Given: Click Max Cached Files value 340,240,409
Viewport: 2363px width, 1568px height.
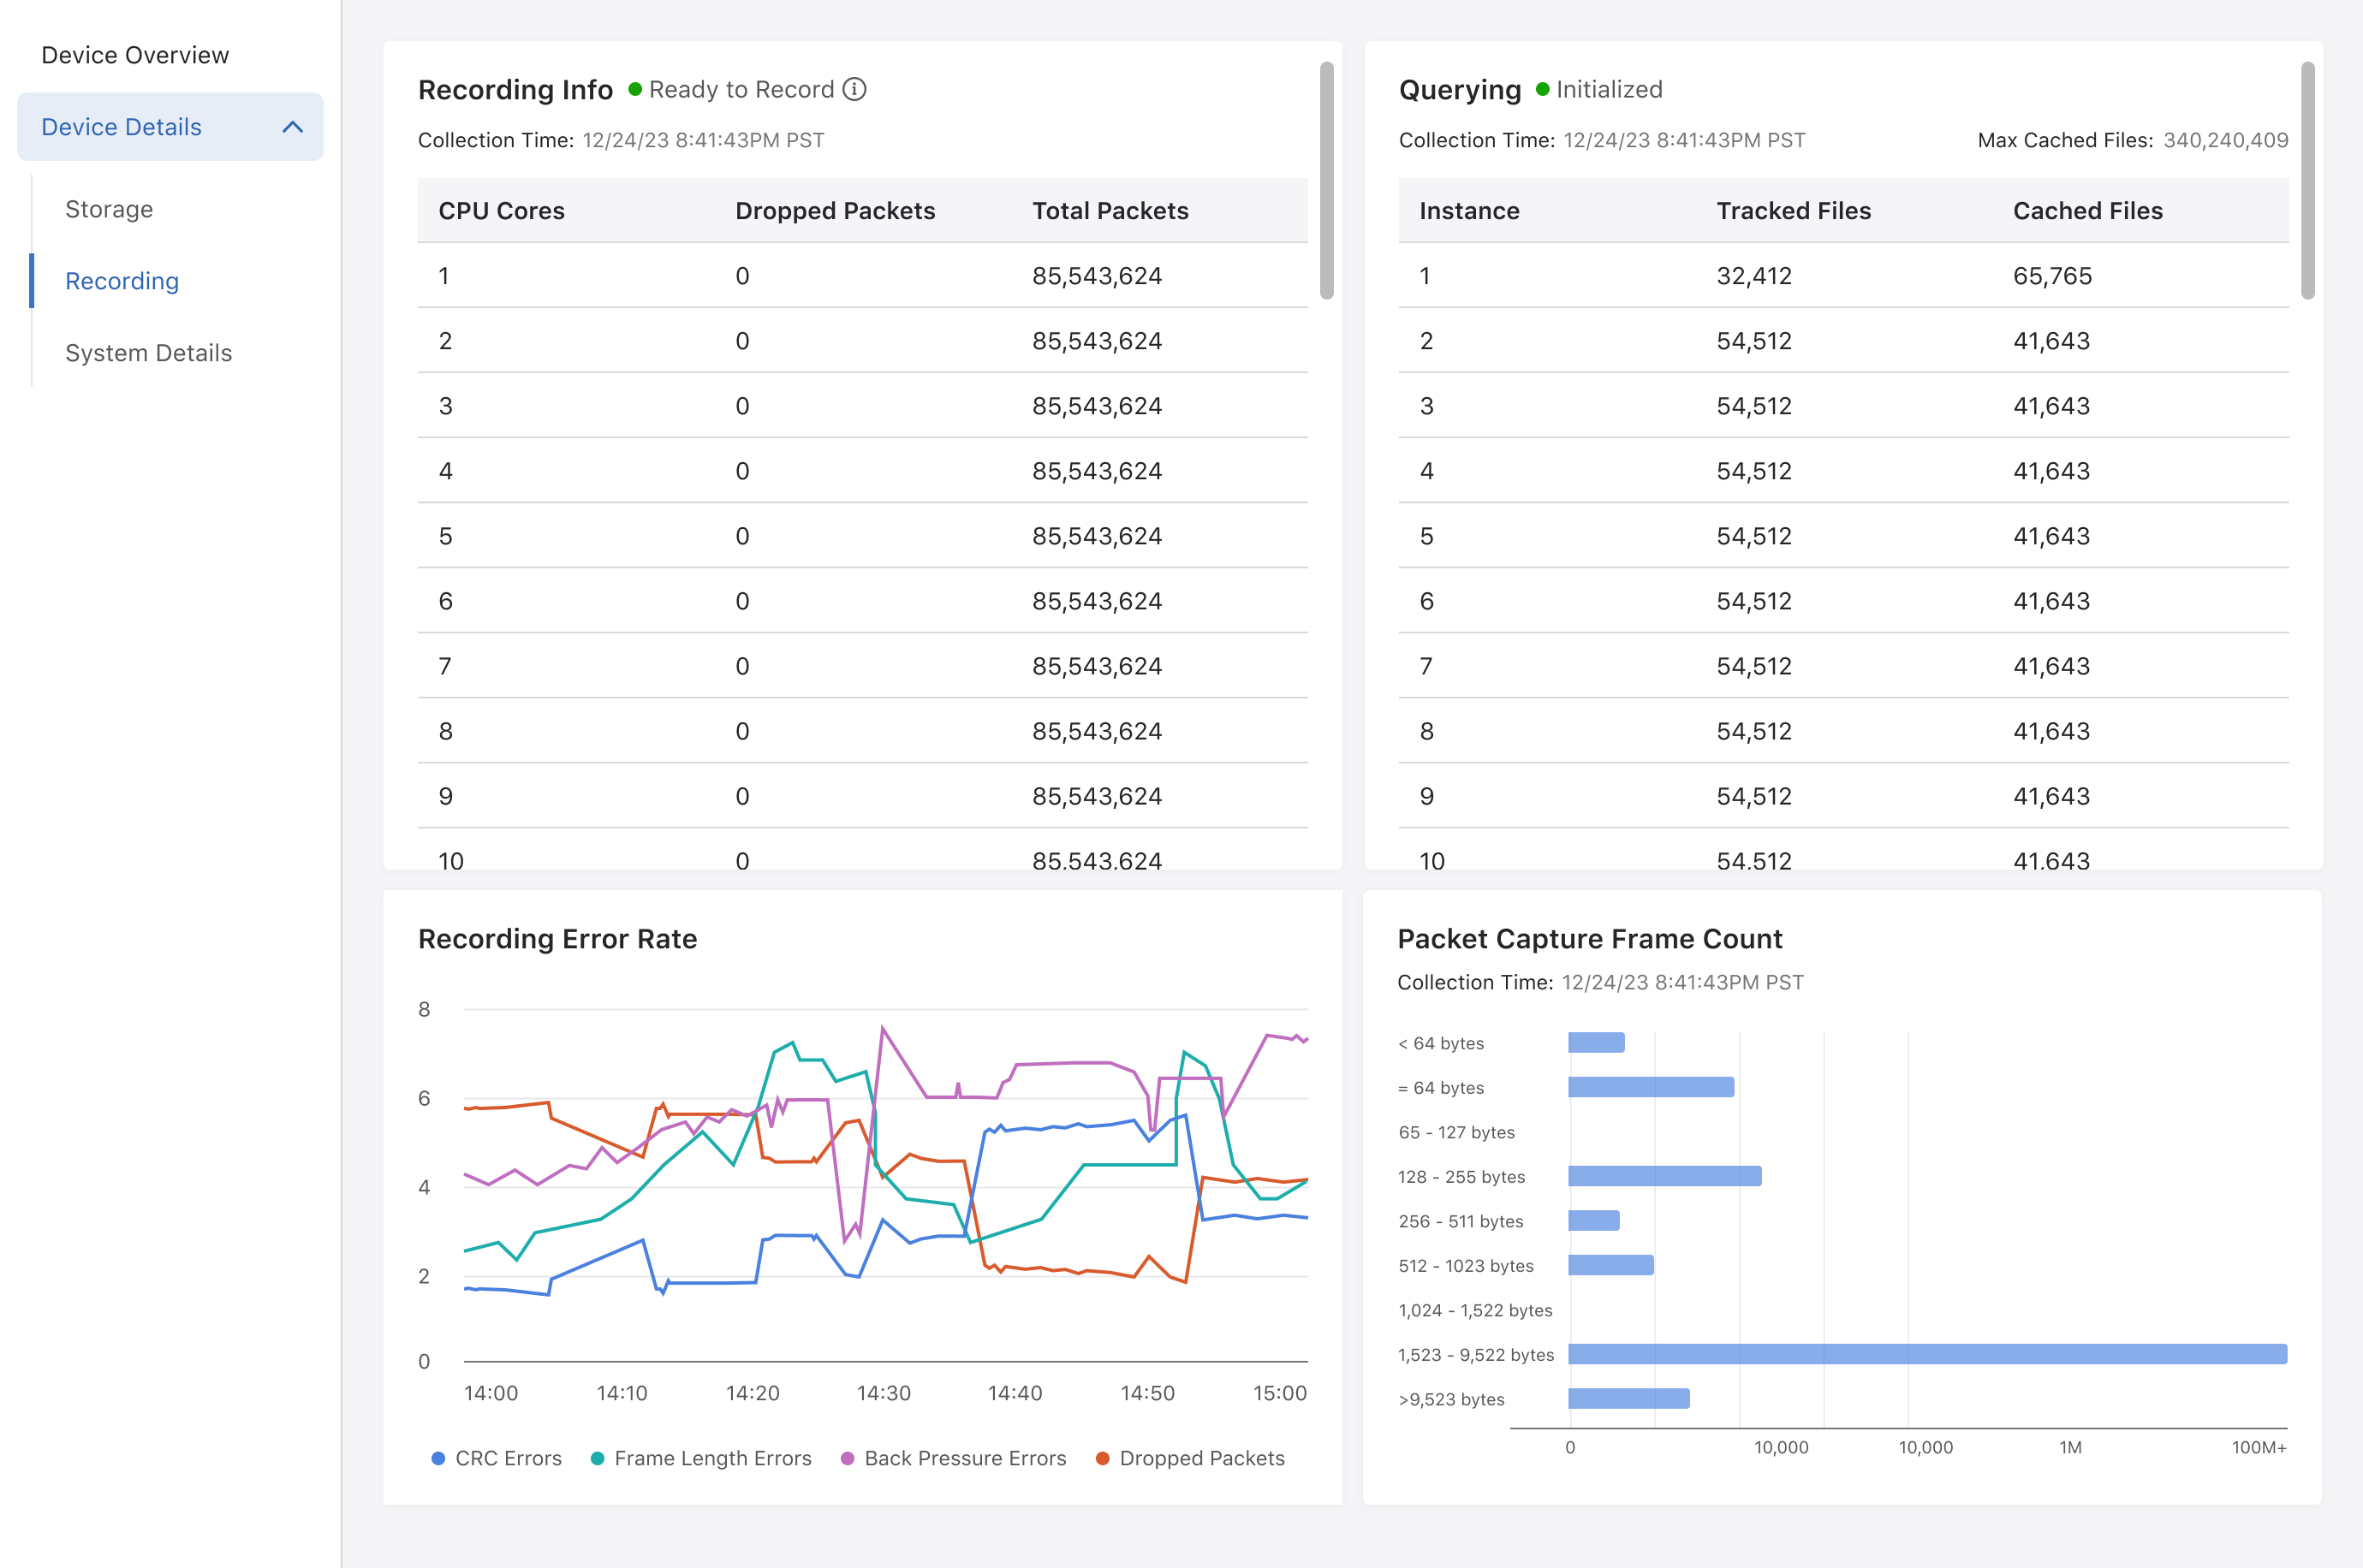Looking at the screenshot, I should [2225, 140].
